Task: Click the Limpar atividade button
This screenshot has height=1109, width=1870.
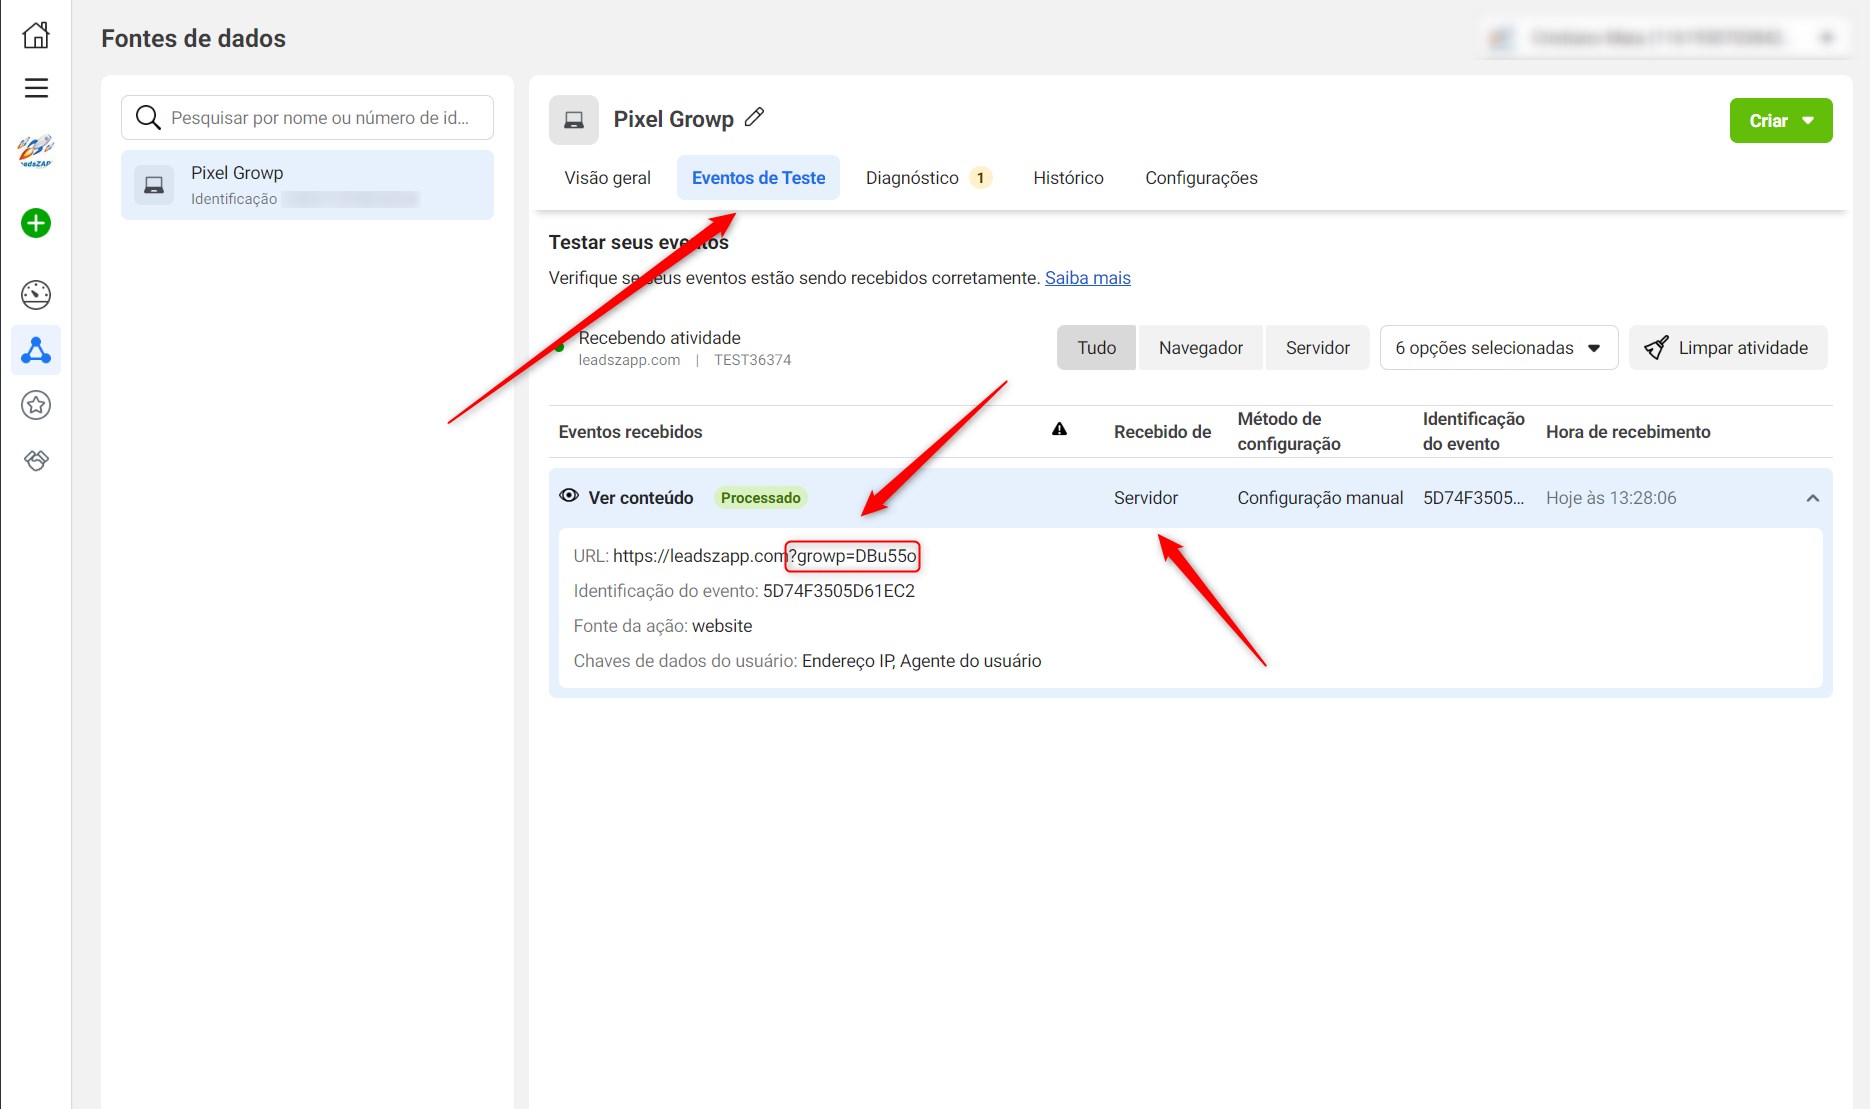Action: tap(1727, 348)
